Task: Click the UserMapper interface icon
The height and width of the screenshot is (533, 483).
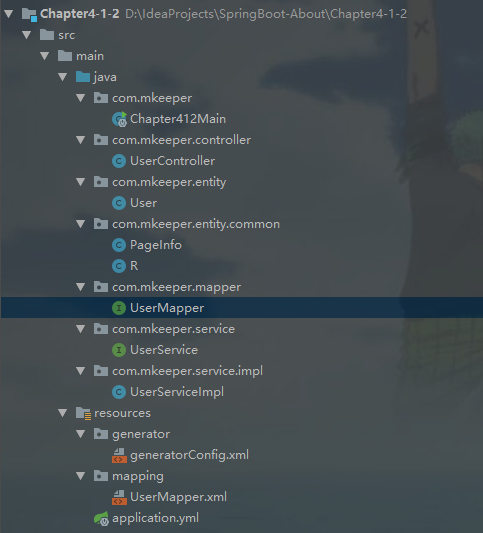Action: (x=119, y=308)
